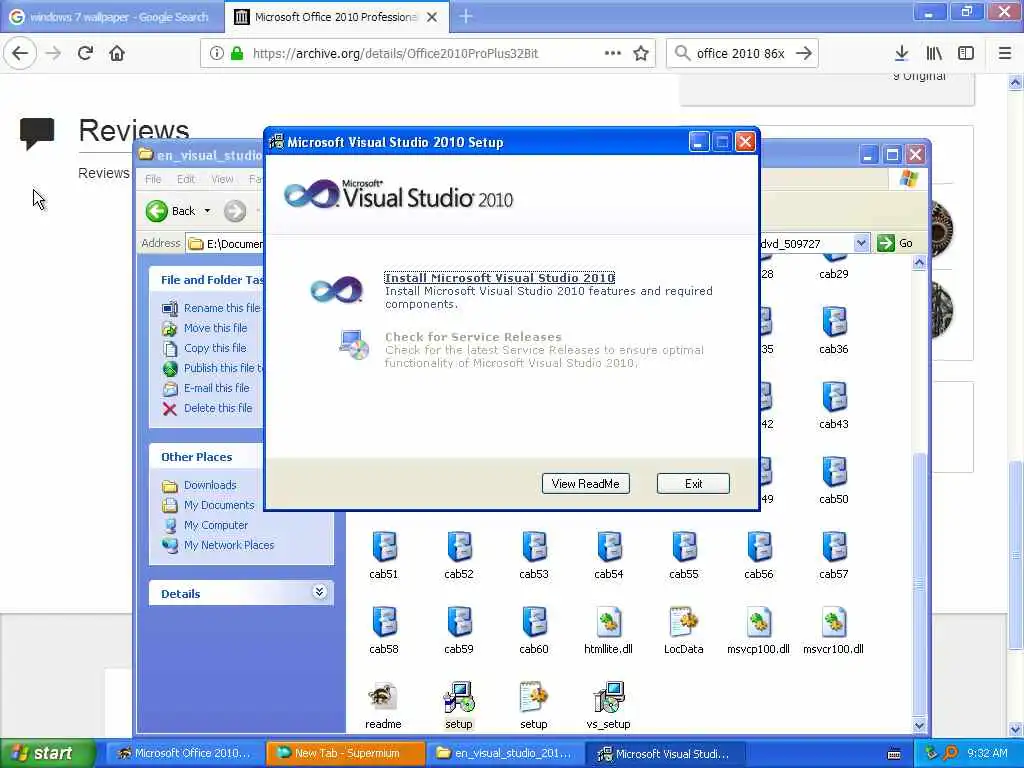Collapse or expand the Details panel chevron
The width and height of the screenshot is (1024, 768).
(x=319, y=592)
